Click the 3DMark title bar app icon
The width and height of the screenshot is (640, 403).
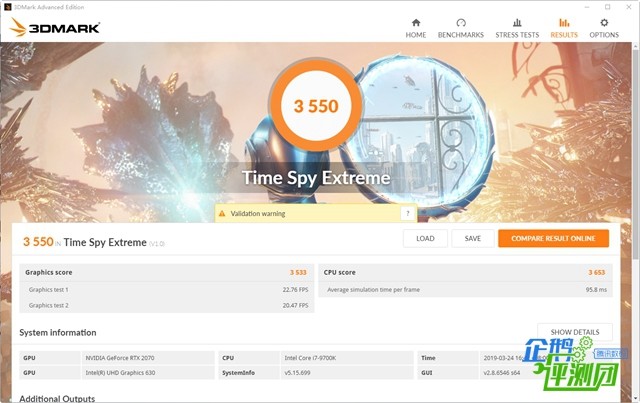click(x=7, y=7)
